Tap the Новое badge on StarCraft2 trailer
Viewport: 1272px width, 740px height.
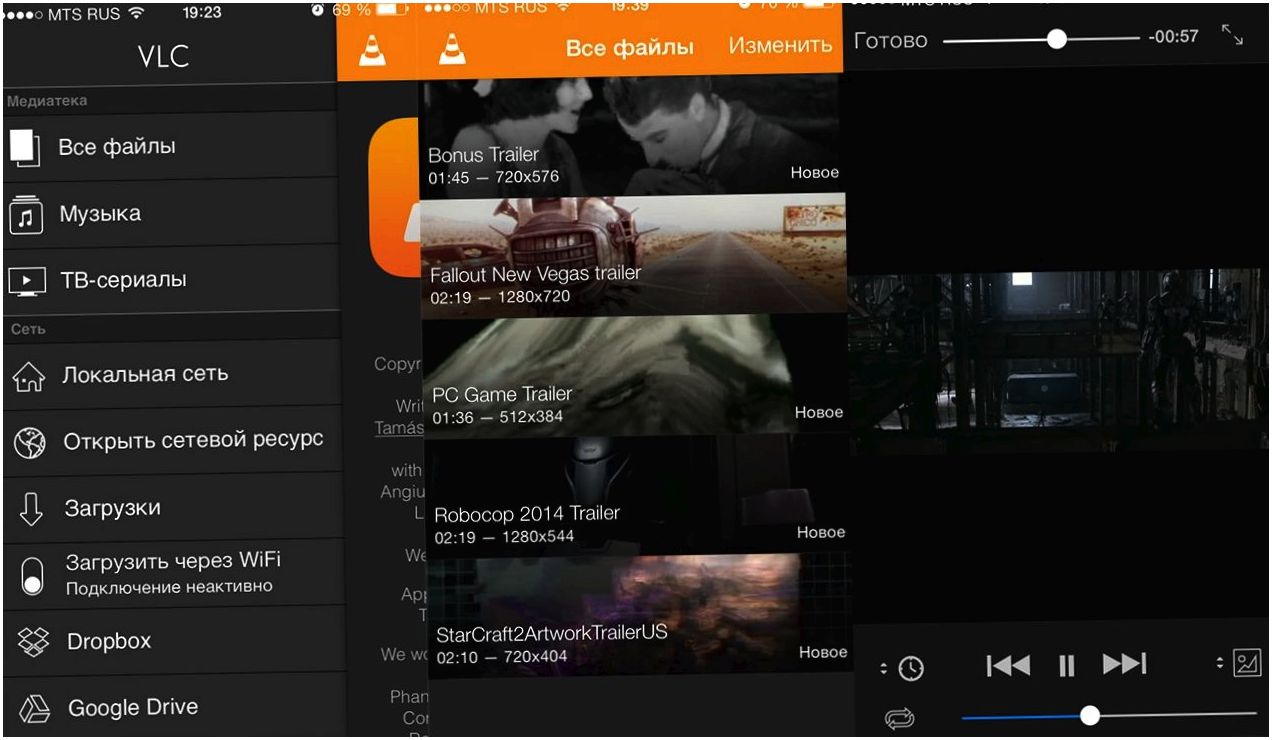coord(823,652)
